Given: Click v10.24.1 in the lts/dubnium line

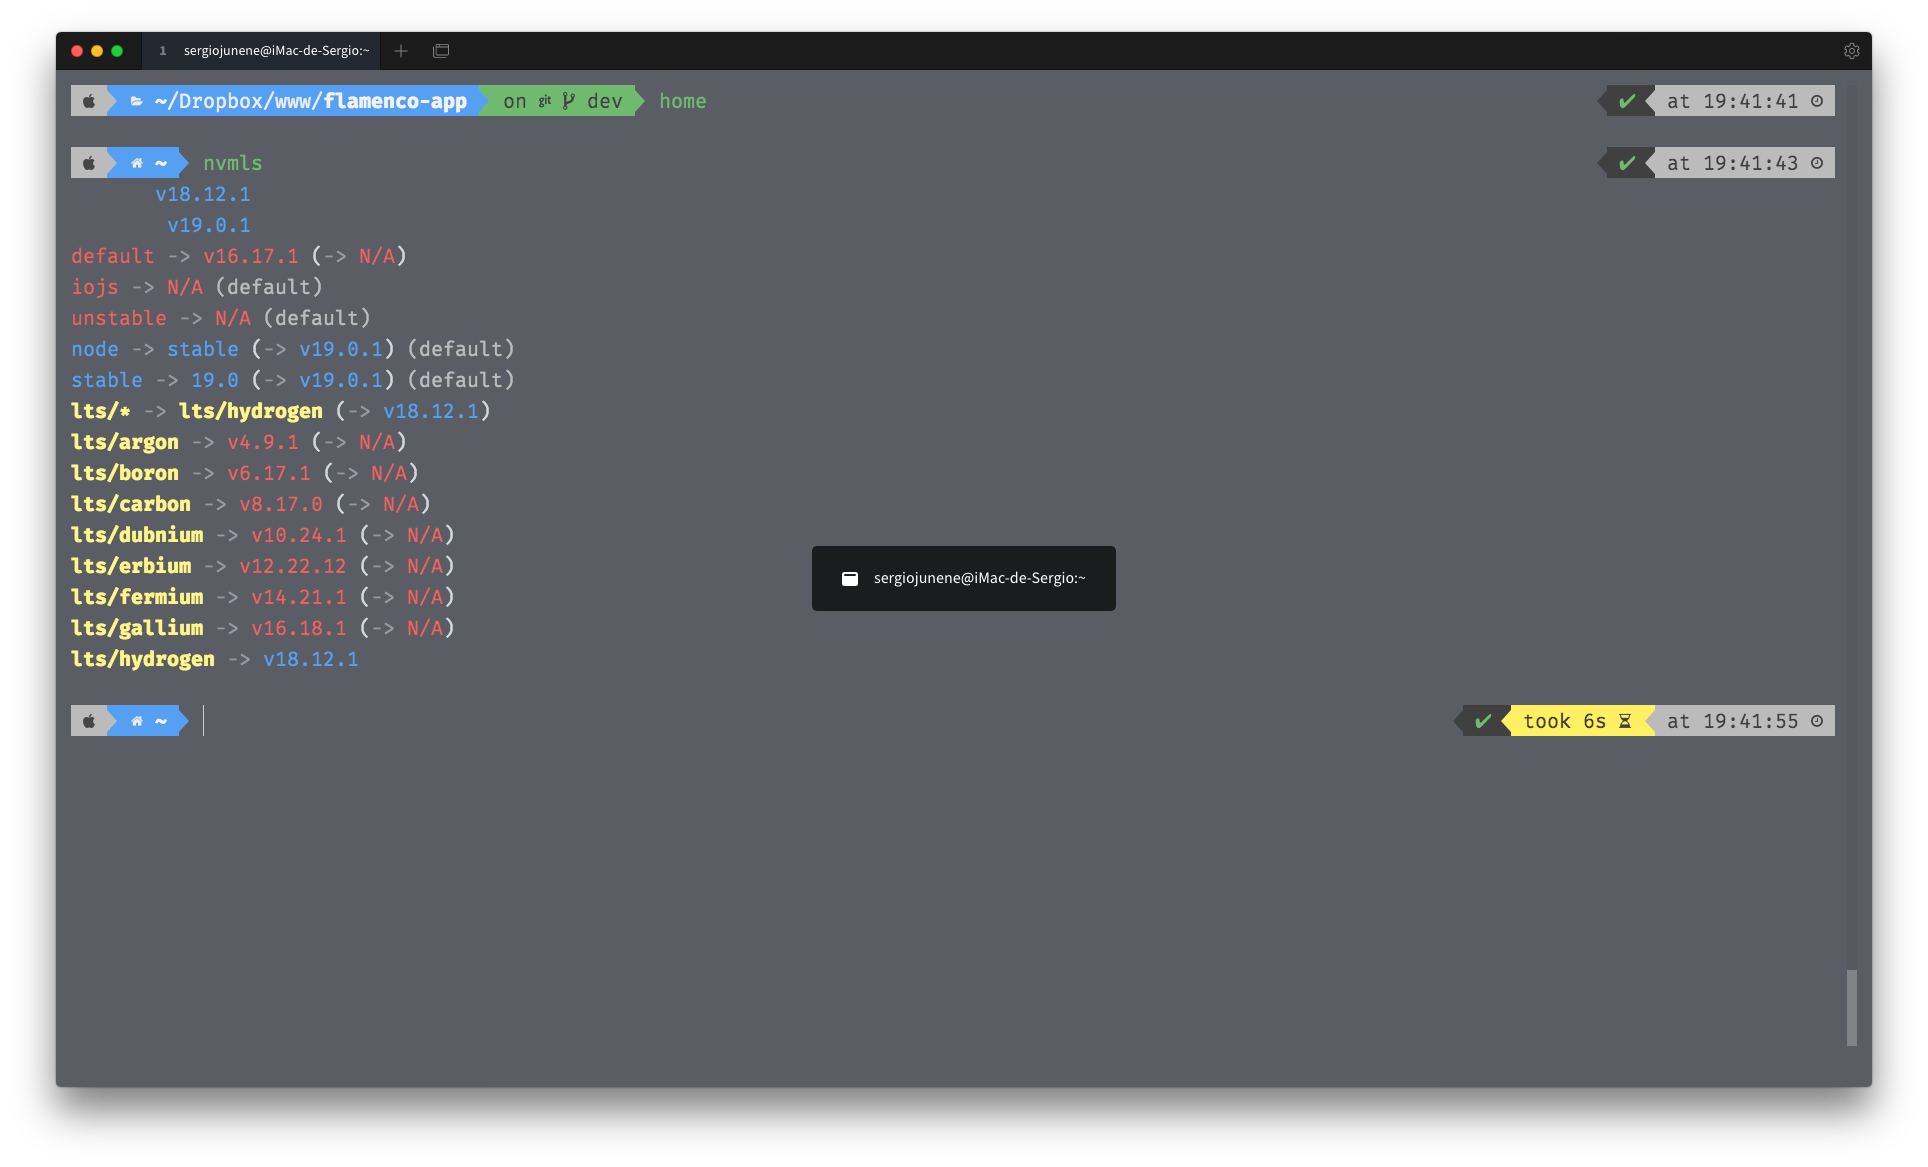Looking at the screenshot, I should click(x=299, y=535).
